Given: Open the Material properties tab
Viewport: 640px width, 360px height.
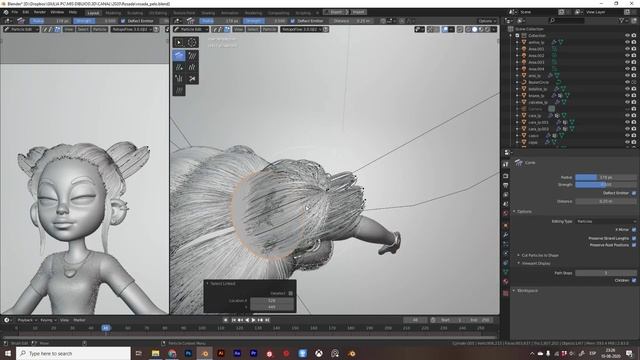Looking at the screenshot, I should [x=506, y=282].
